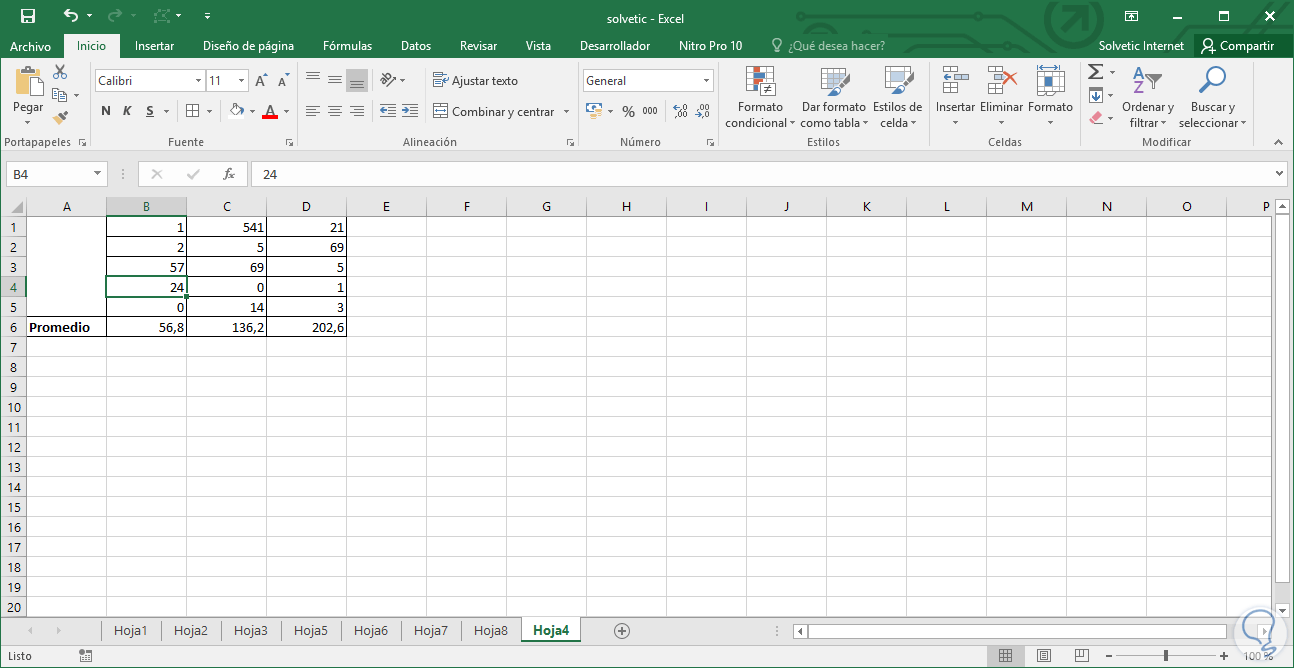Align text left in the cell
The width and height of the screenshot is (1294, 668).
pos(313,111)
